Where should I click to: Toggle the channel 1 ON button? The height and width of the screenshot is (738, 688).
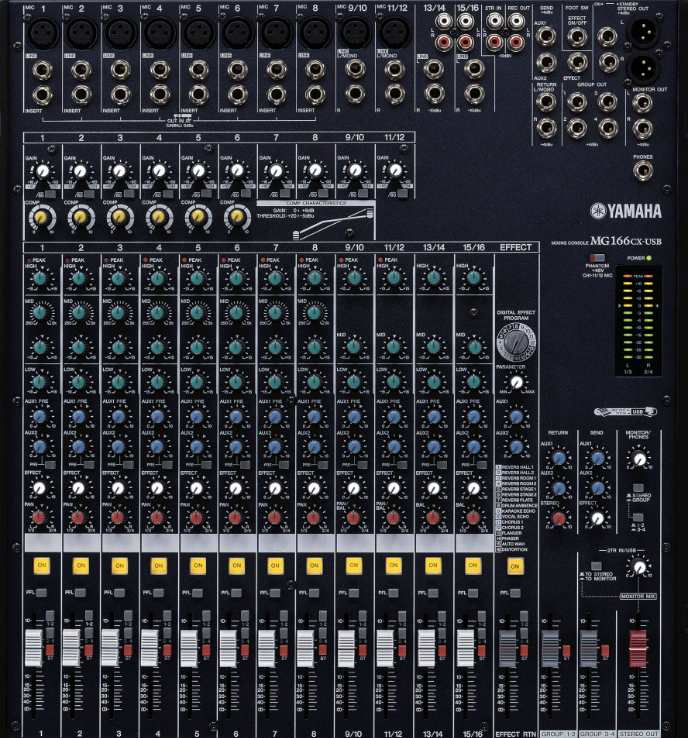(42, 565)
